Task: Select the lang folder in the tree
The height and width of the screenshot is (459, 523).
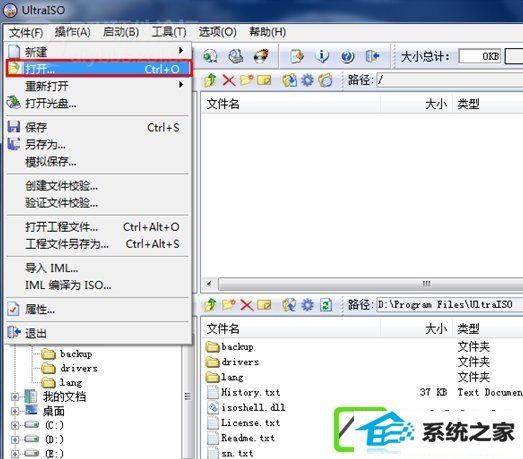Action: click(71, 382)
